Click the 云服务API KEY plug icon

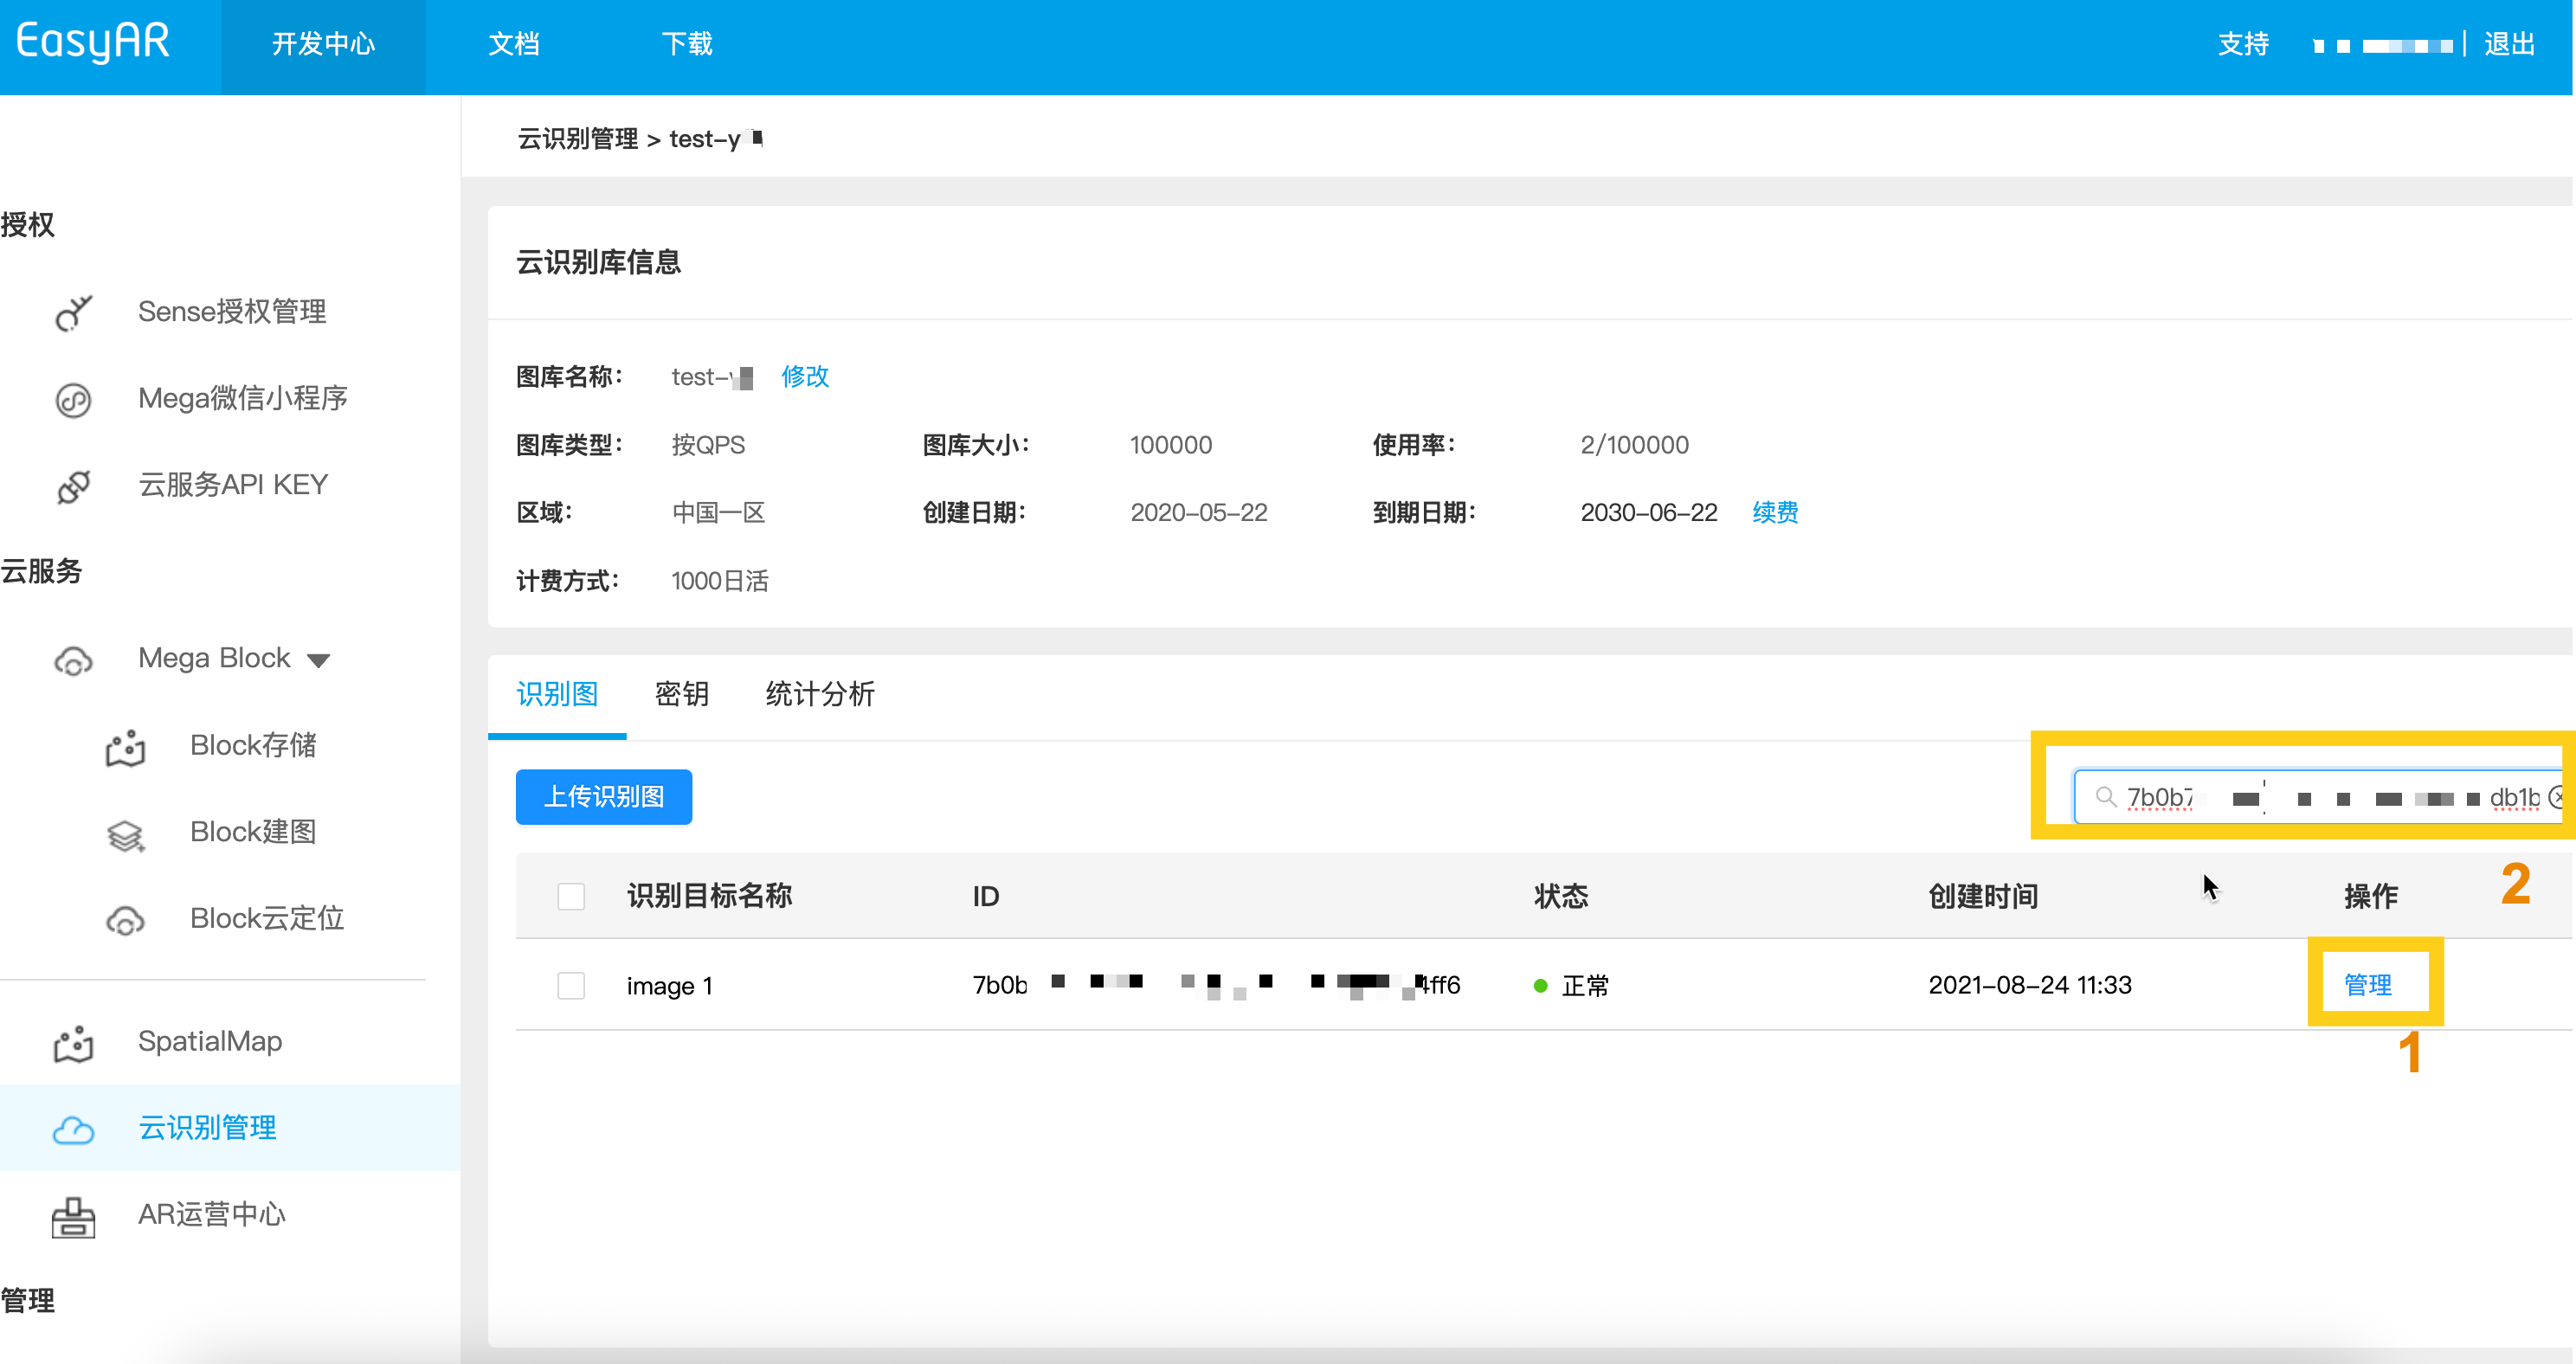(x=73, y=486)
